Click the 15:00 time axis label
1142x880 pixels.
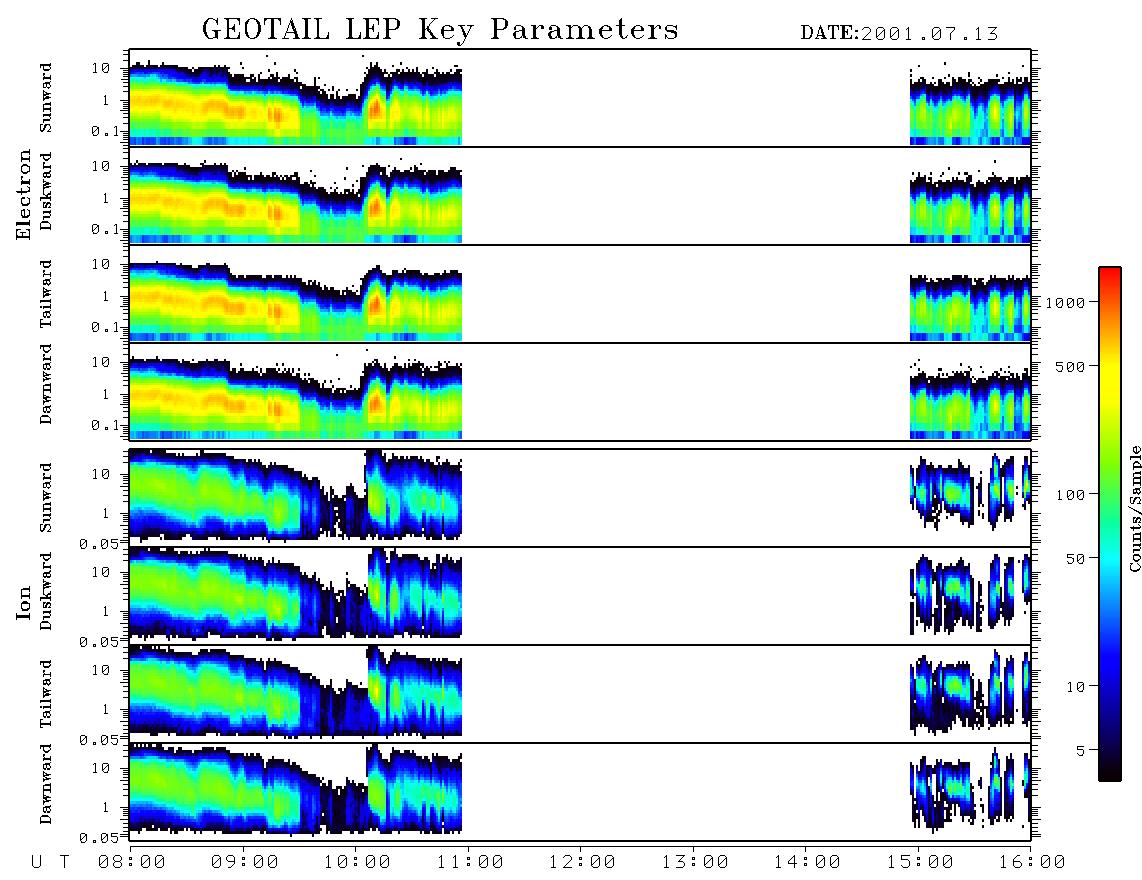[920, 863]
